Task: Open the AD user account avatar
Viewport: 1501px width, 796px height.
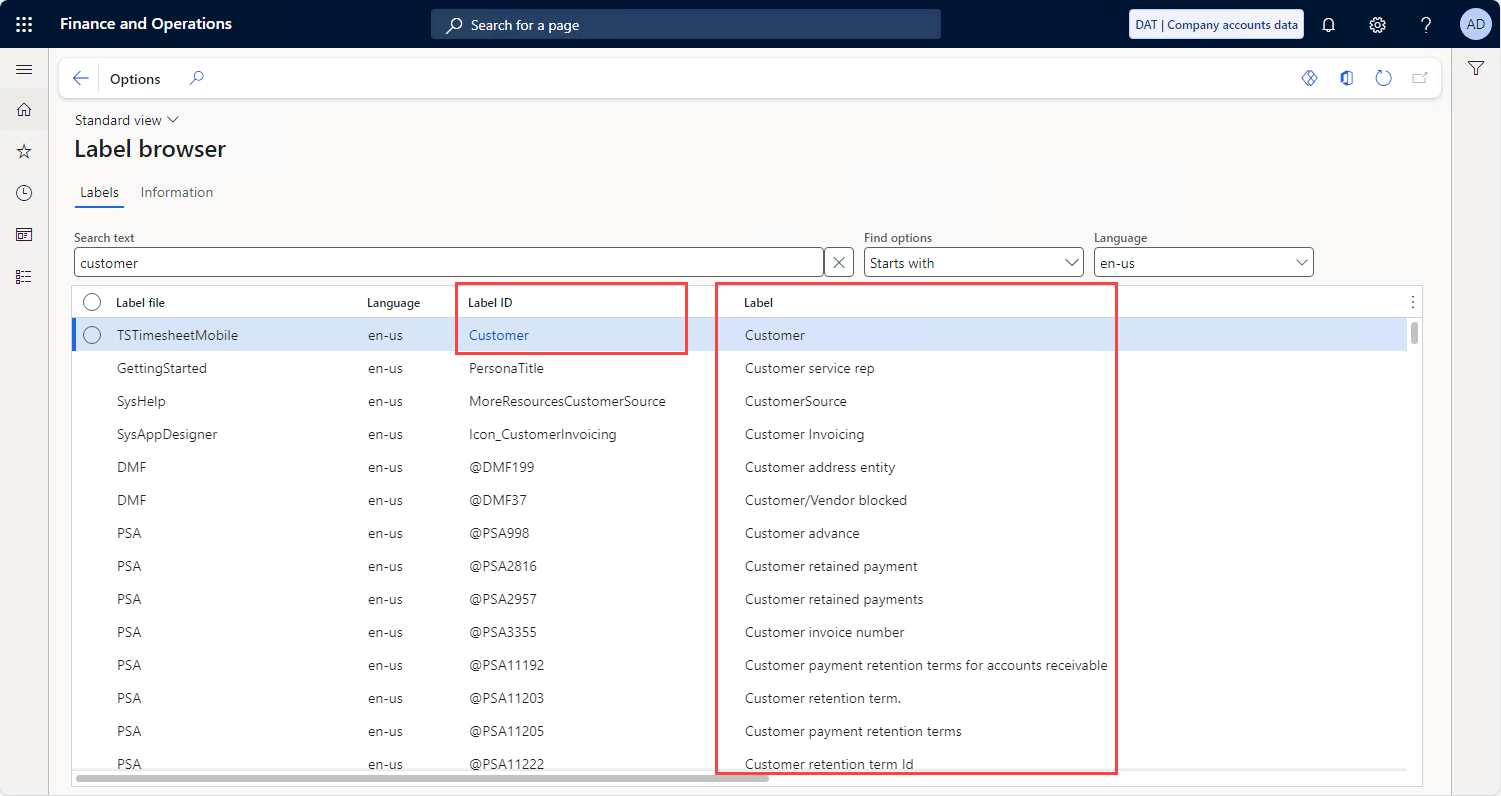Action: tap(1476, 24)
